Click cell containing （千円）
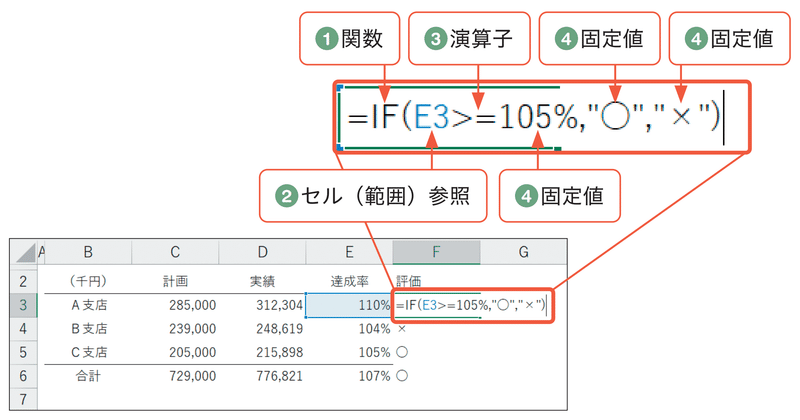800x420 pixels. coord(88,281)
